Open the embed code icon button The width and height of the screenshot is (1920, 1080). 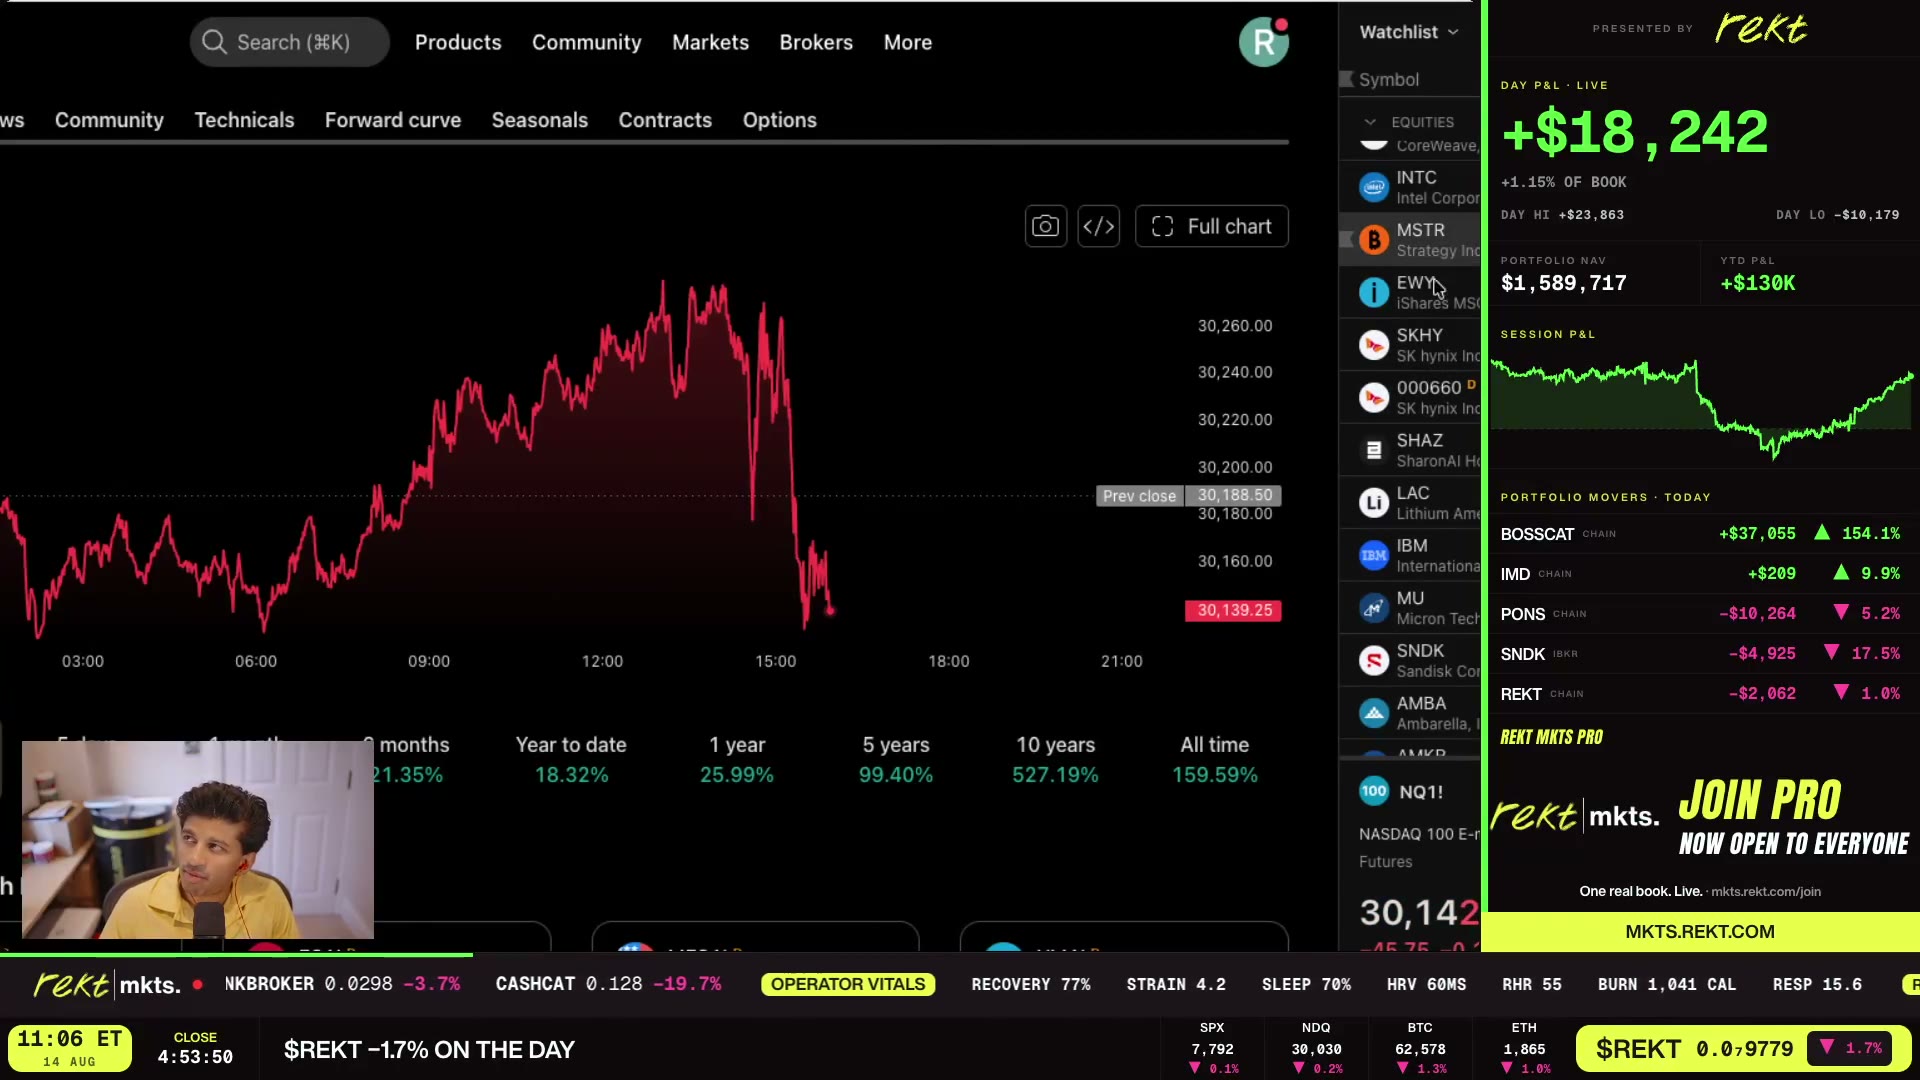(x=1098, y=227)
